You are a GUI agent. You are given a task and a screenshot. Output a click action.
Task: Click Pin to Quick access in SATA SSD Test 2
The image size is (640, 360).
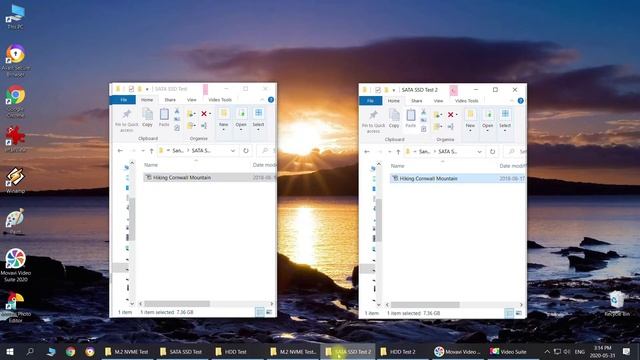373,121
